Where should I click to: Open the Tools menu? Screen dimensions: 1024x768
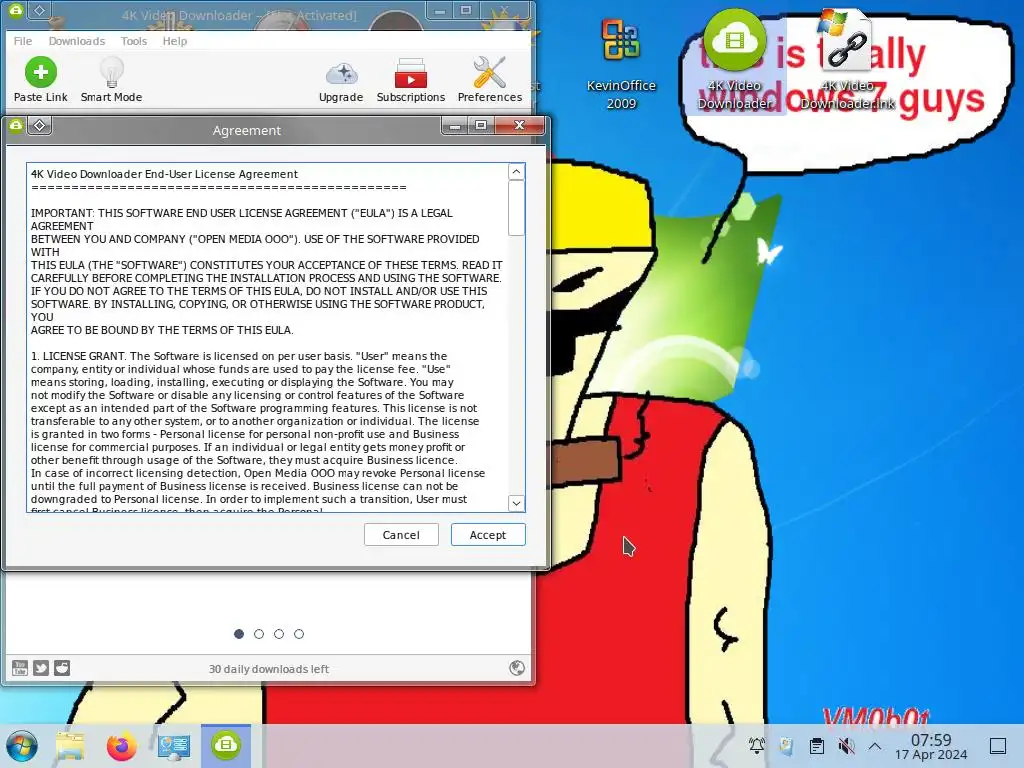point(134,40)
